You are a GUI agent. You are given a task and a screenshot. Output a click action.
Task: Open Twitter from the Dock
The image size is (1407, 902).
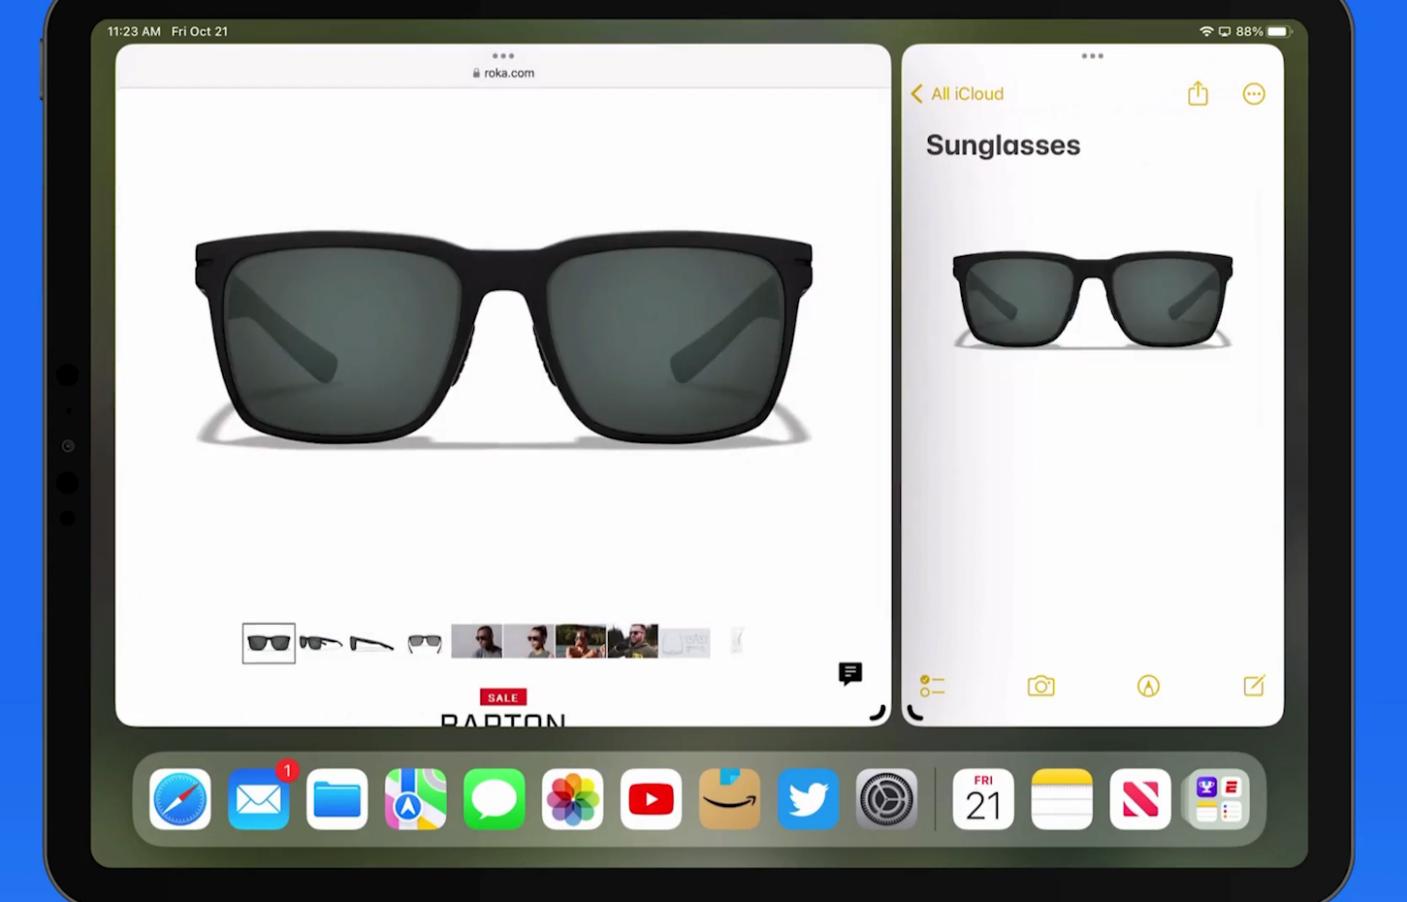coord(807,798)
